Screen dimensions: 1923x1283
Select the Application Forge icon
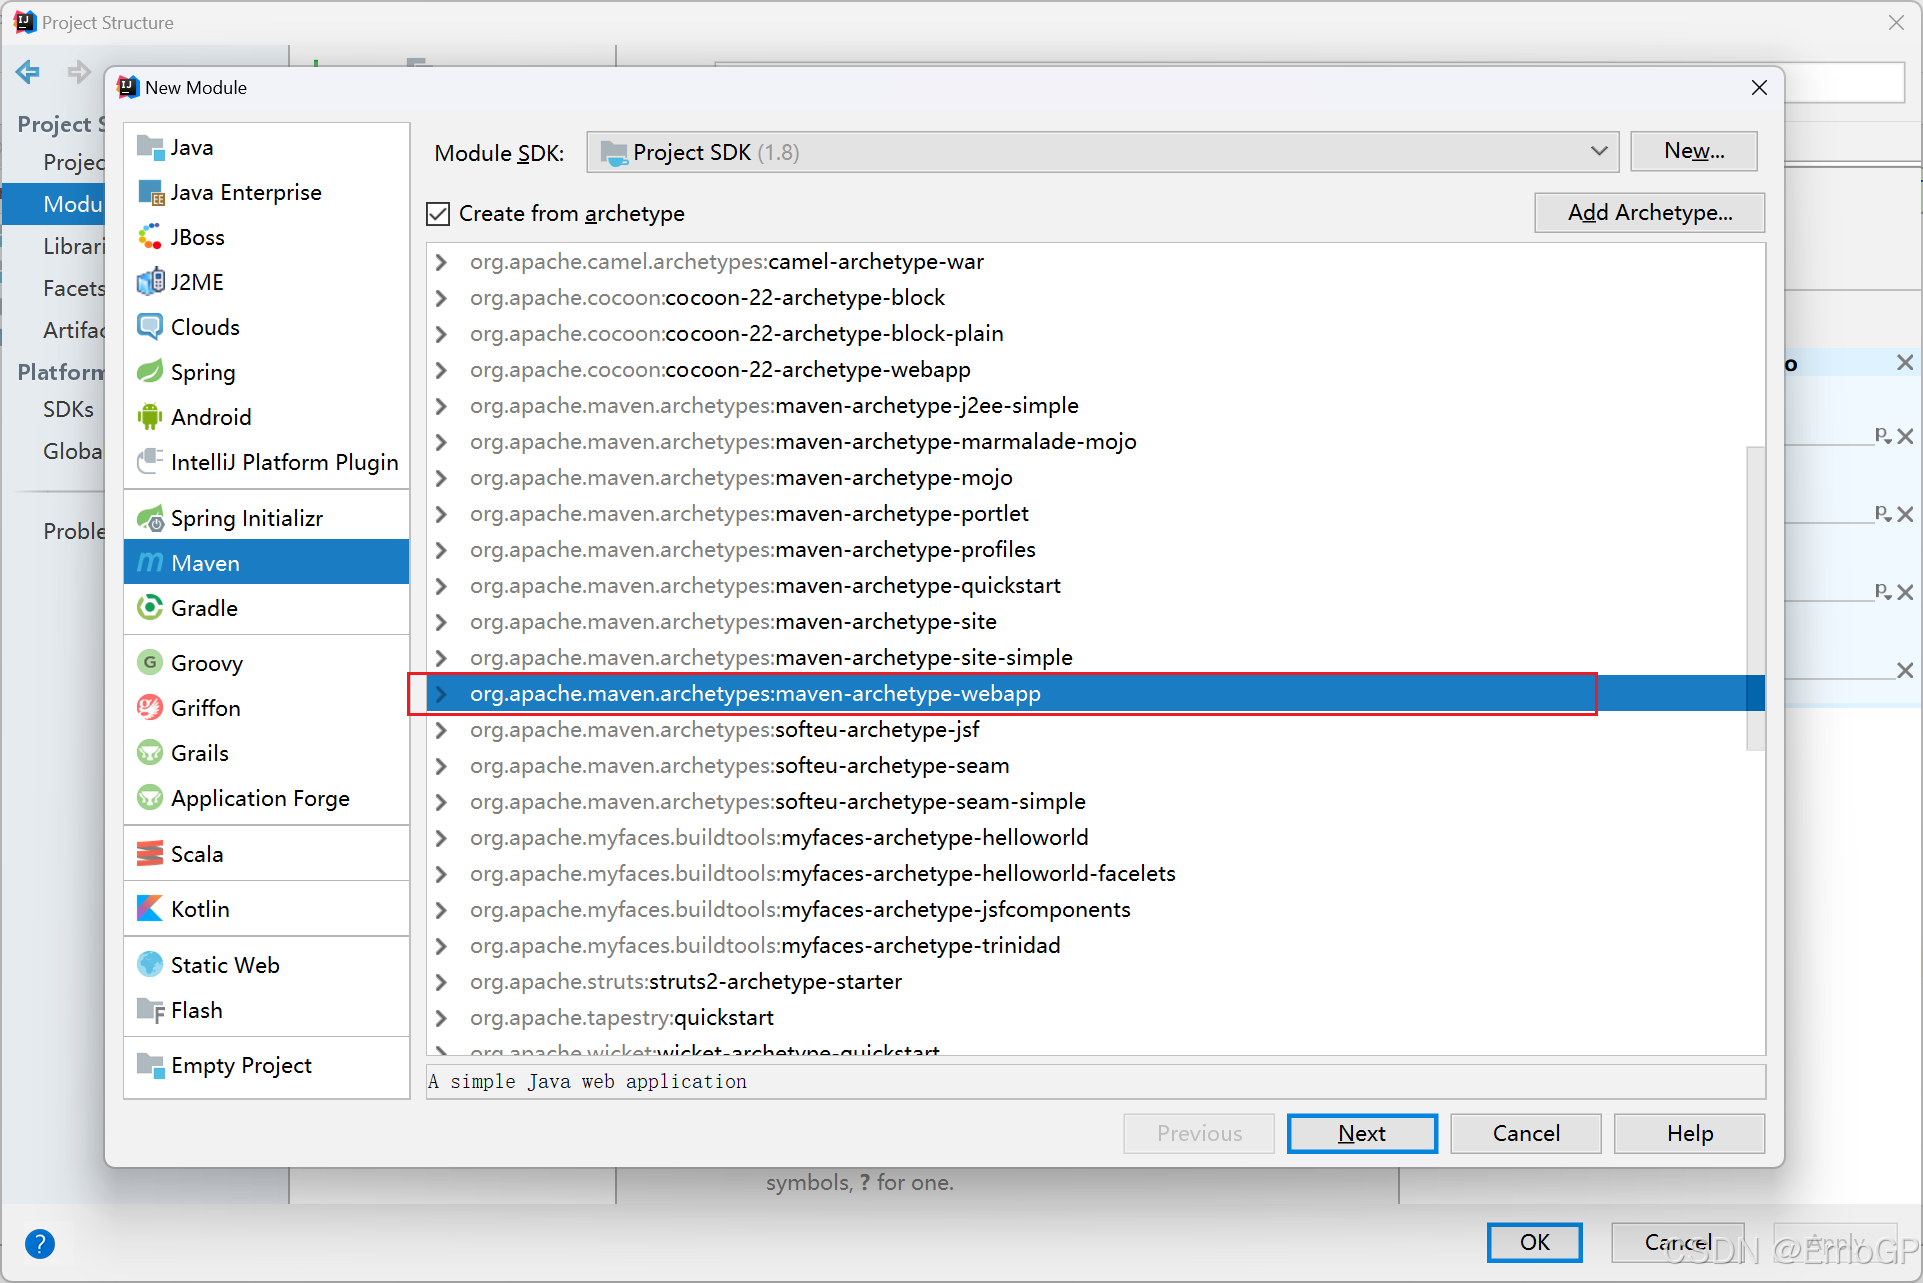click(x=150, y=798)
